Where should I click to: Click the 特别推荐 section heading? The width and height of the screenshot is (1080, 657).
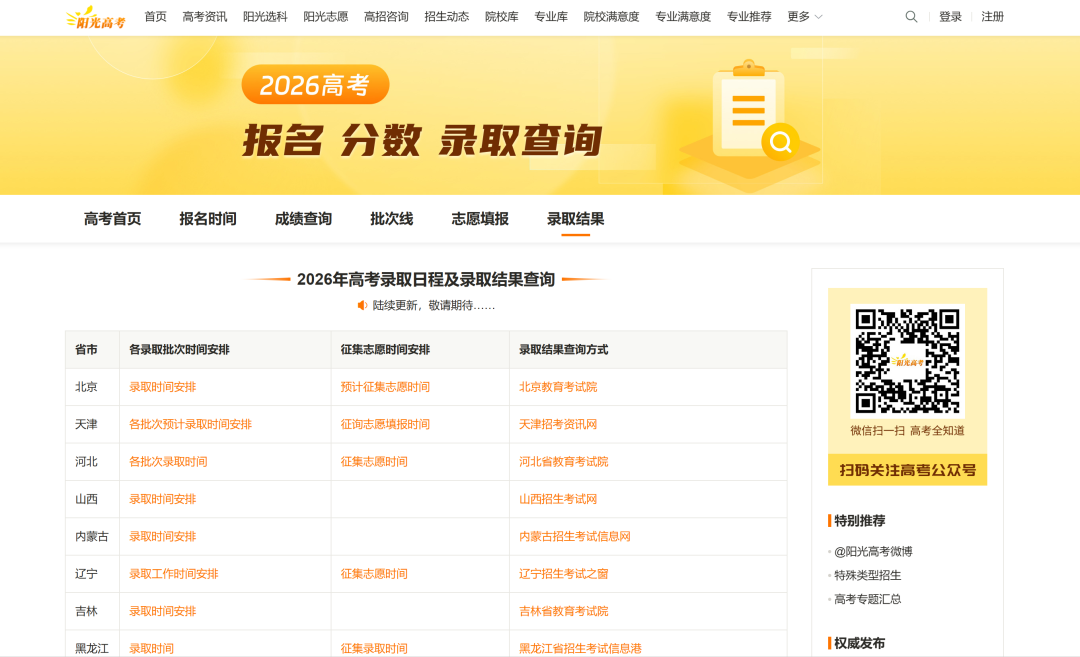coord(860,521)
